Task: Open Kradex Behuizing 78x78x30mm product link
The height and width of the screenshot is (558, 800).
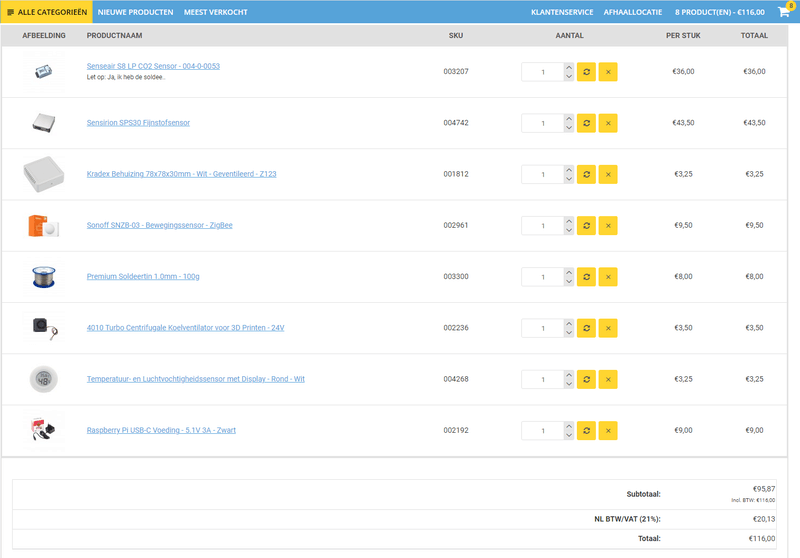Action: (x=181, y=174)
